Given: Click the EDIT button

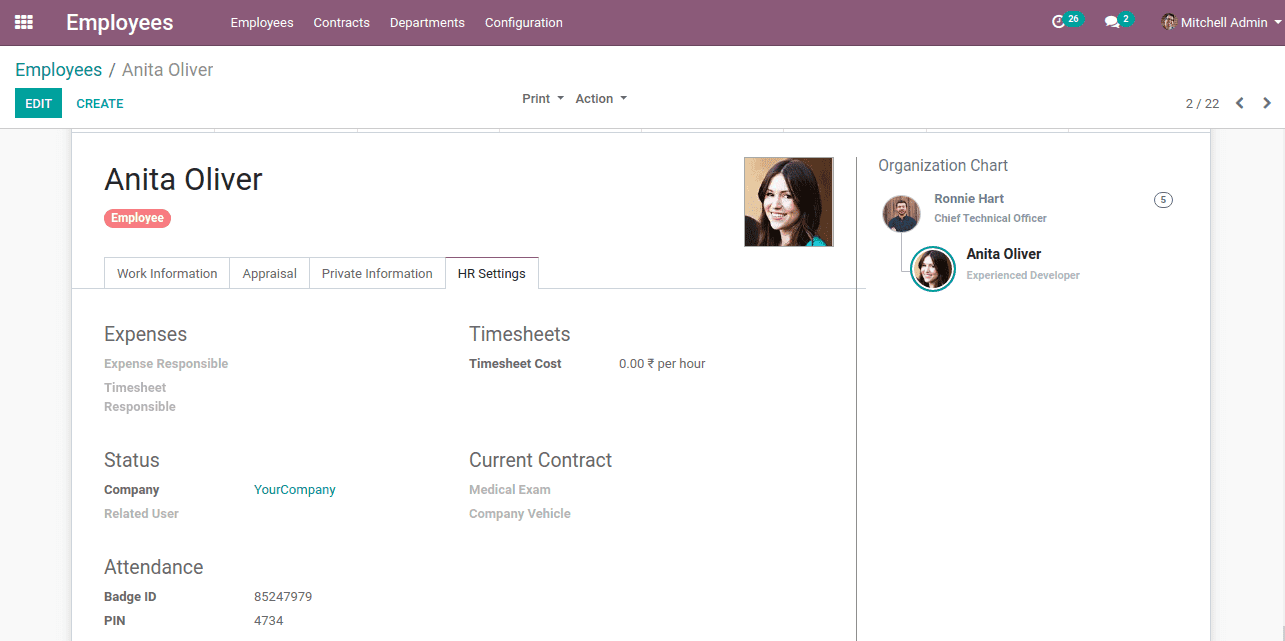Looking at the screenshot, I should coord(38,103).
